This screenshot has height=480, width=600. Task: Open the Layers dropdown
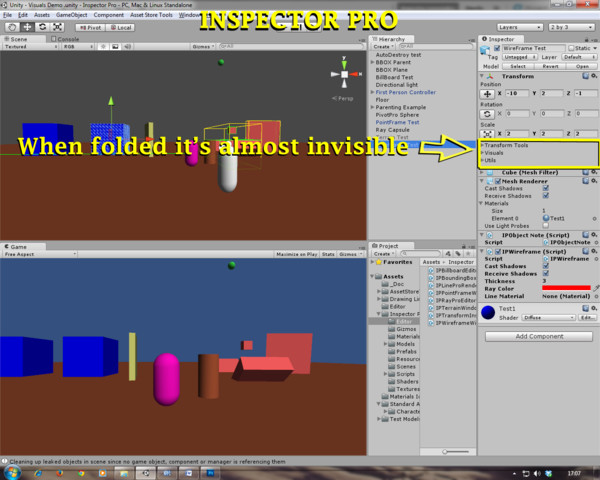520,27
